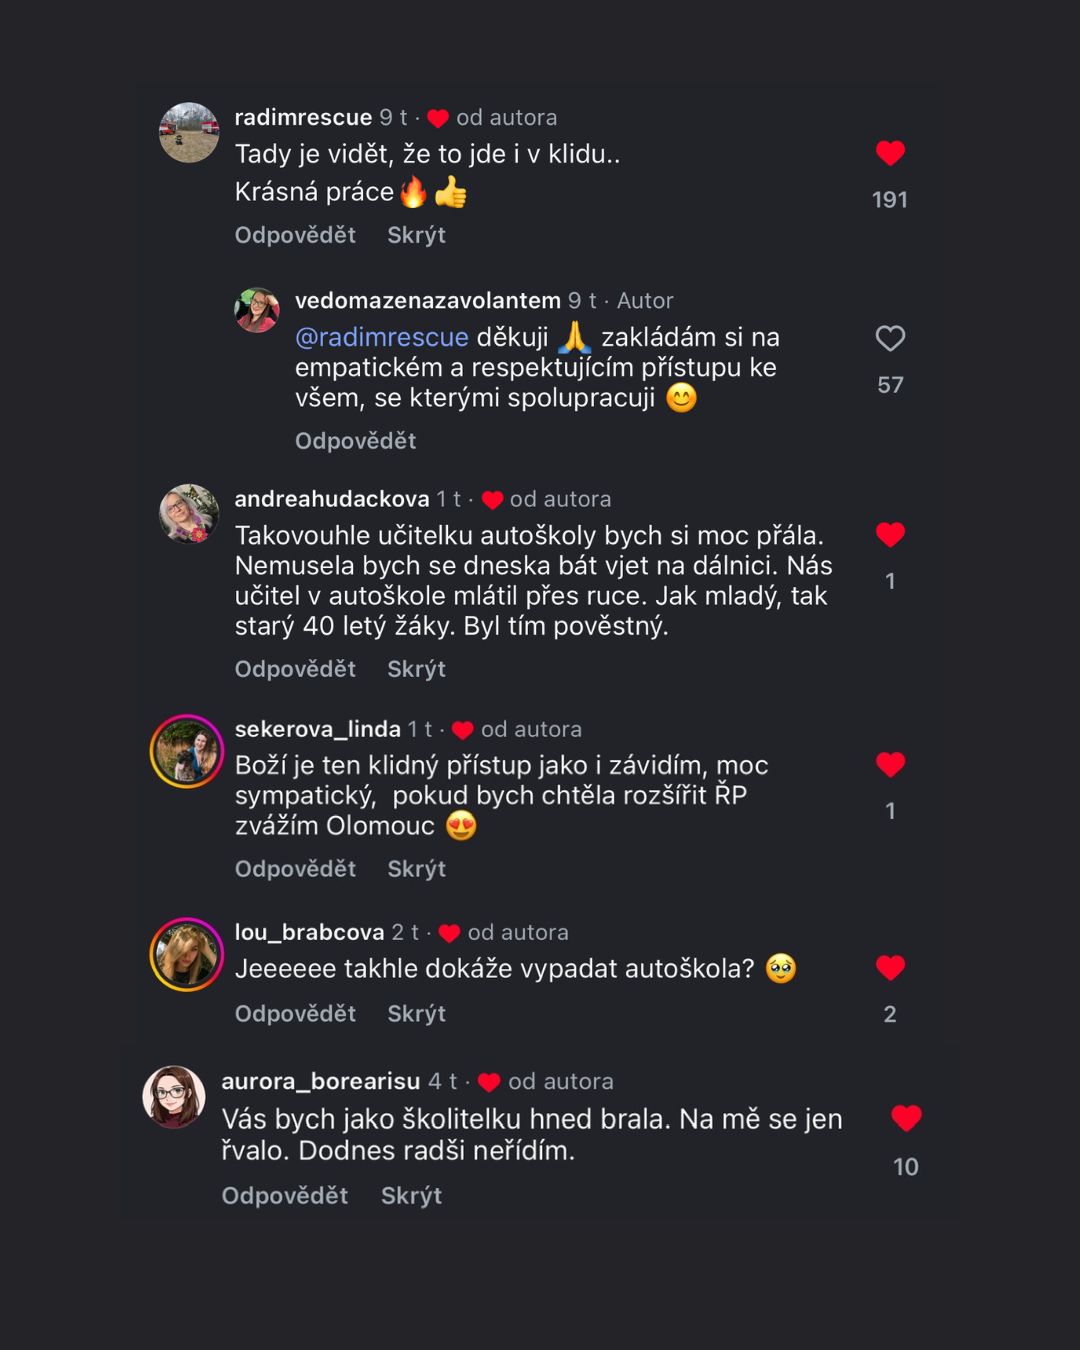Like radimrescue's comment with the heart

click(x=890, y=153)
